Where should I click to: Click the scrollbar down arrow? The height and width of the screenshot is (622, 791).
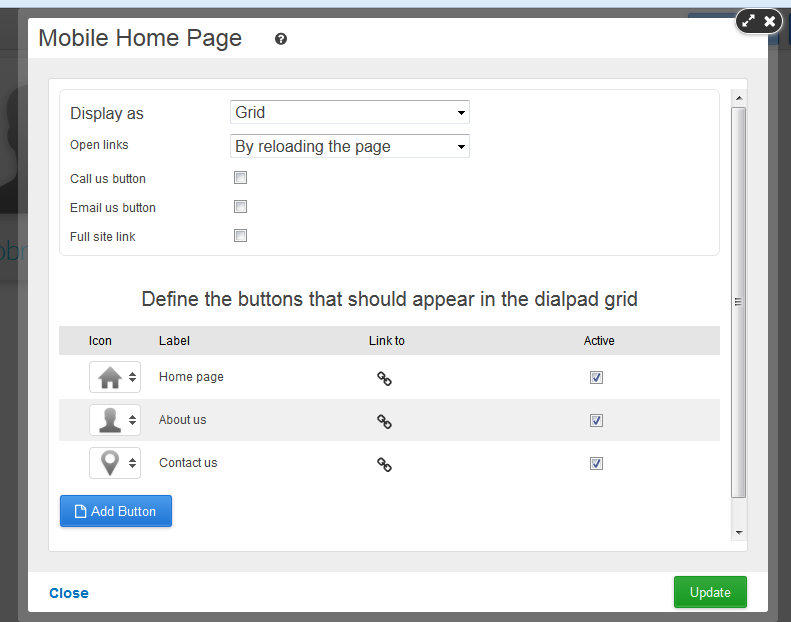[x=739, y=533]
